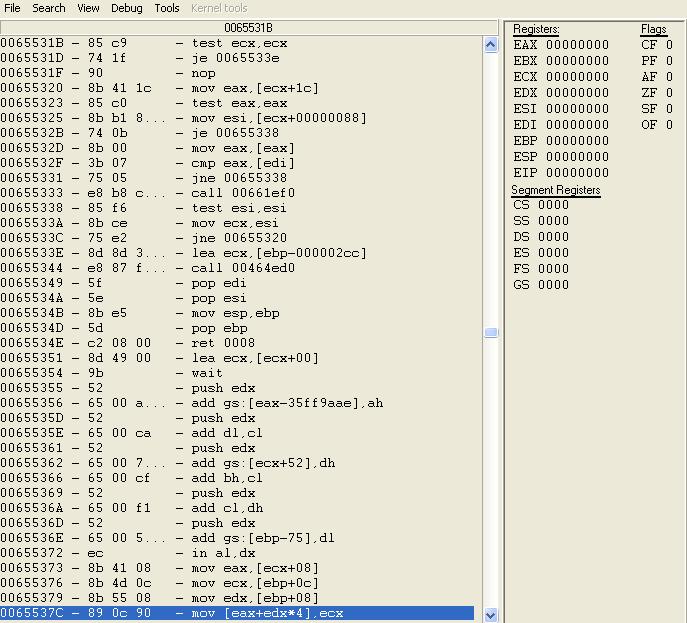The height and width of the screenshot is (623, 687).
Task: Open the Tools menu
Action: (167, 8)
